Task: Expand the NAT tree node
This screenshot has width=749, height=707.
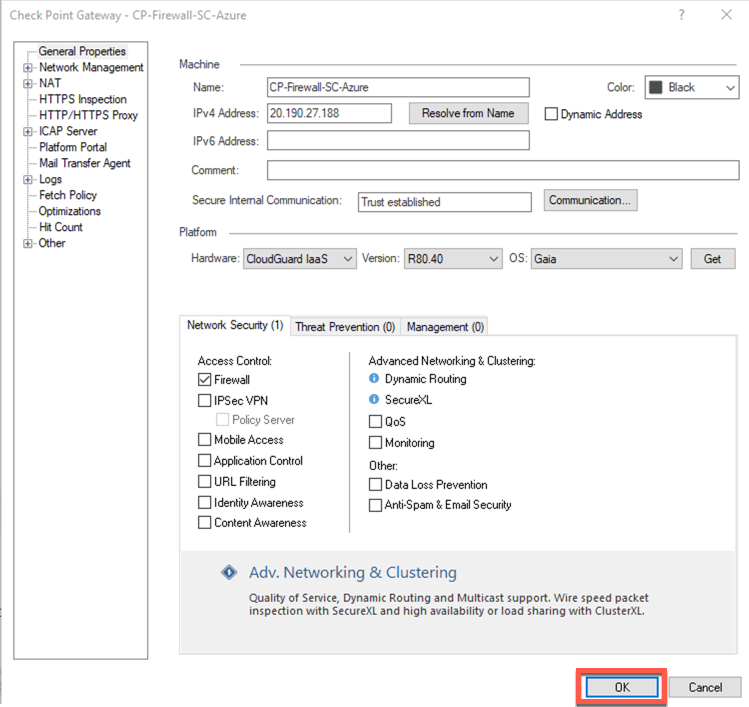Action: point(28,83)
